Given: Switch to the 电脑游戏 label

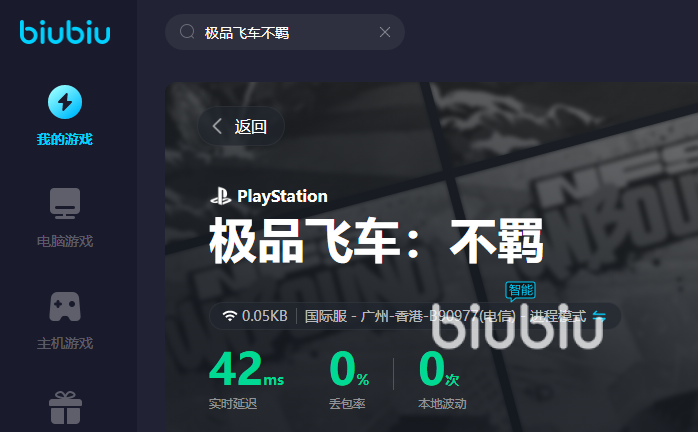Looking at the screenshot, I should [65, 241].
